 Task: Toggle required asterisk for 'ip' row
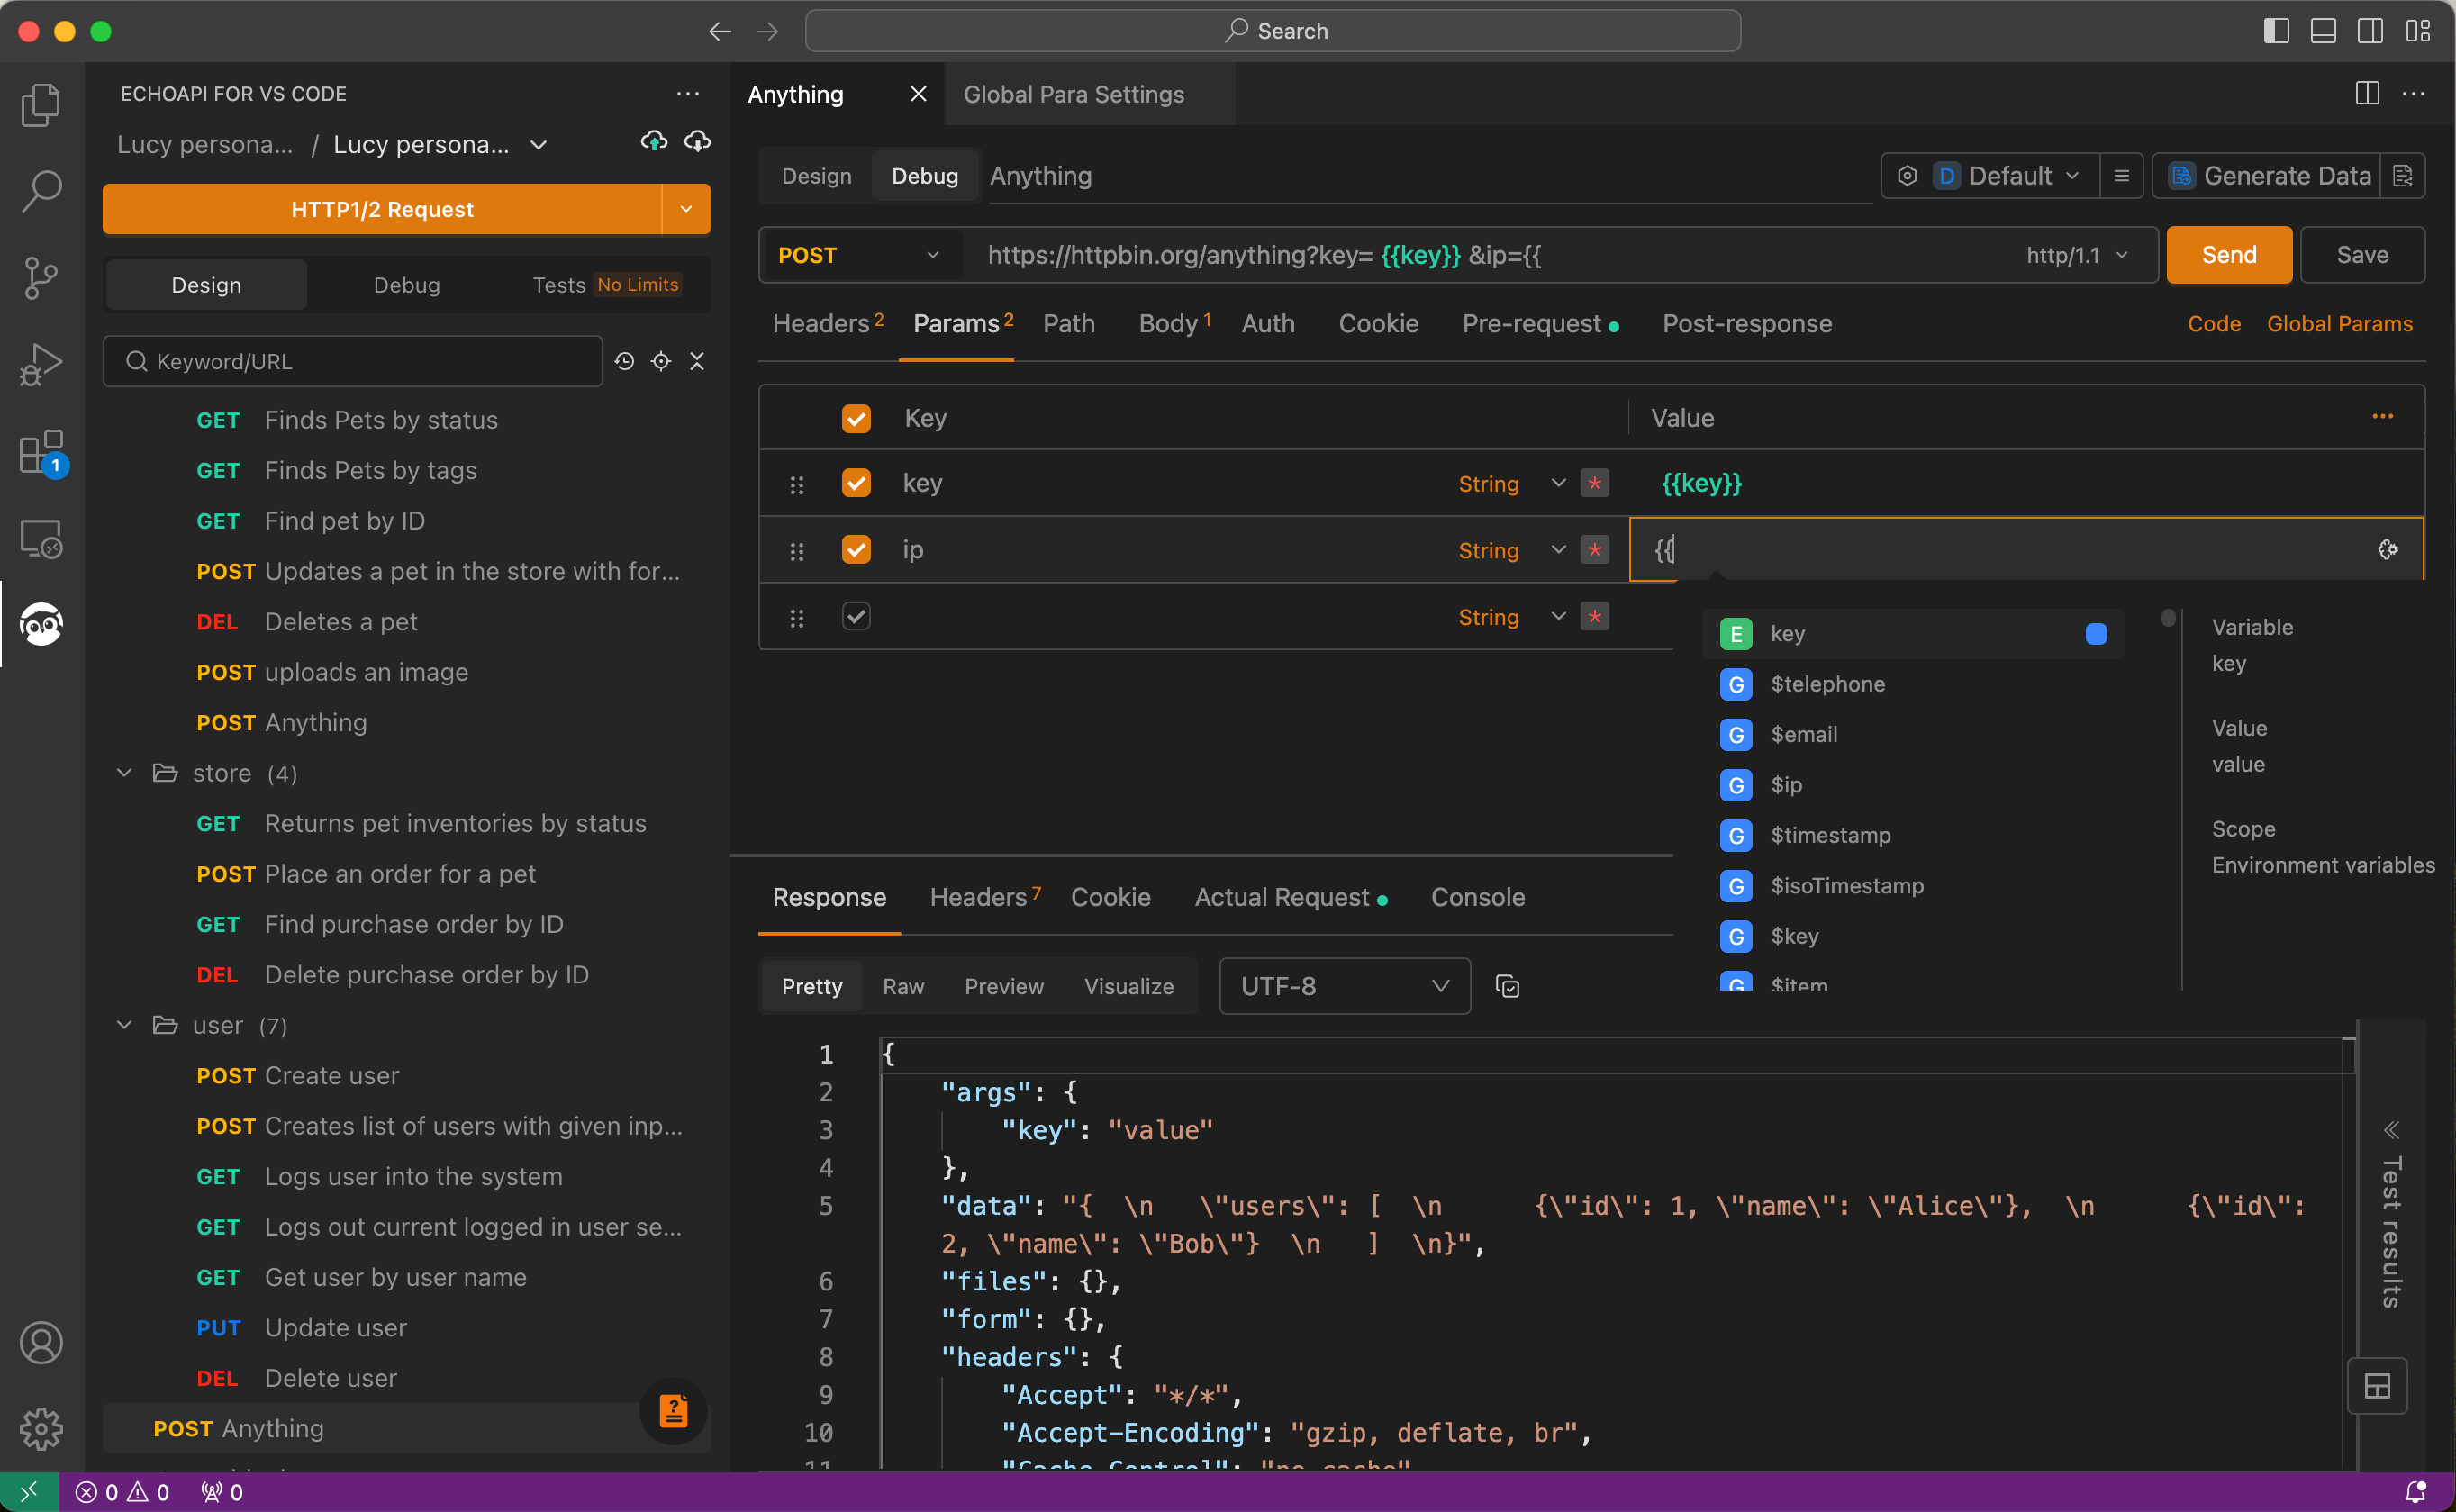tap(1595, 549)
